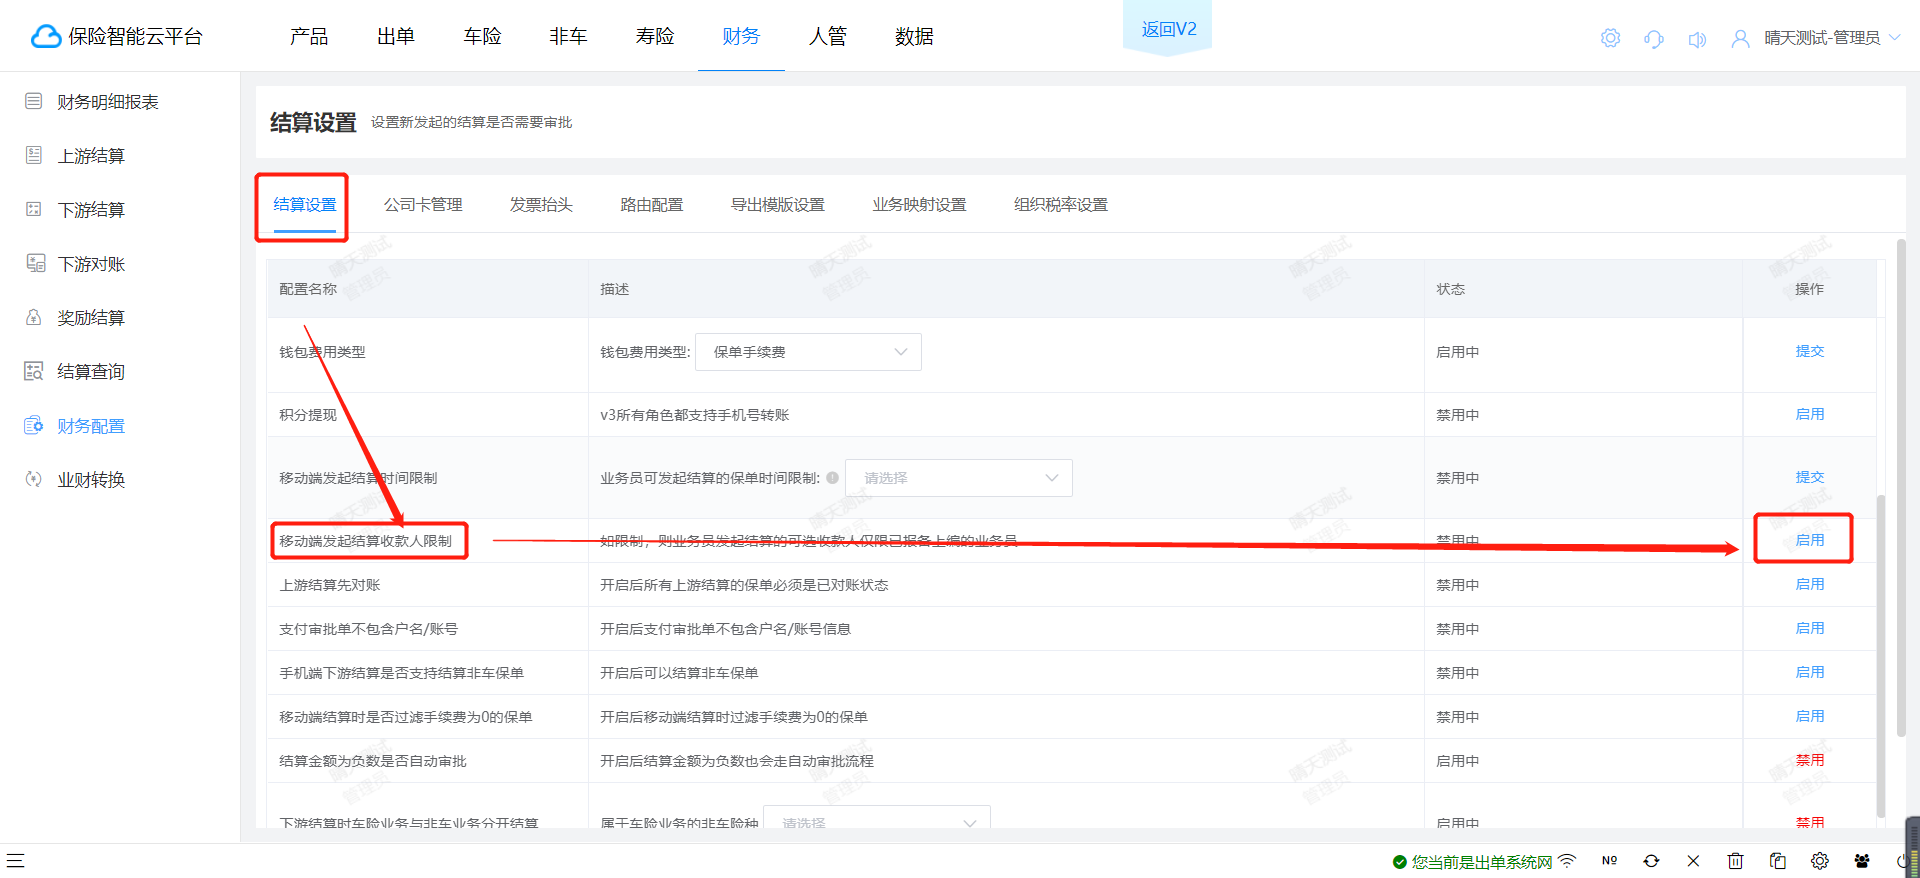Viewport: 1920px width, 878px height.
Task: Click 启用 for 移动端发起结算收款人限制
Action: click(1810, 540)
